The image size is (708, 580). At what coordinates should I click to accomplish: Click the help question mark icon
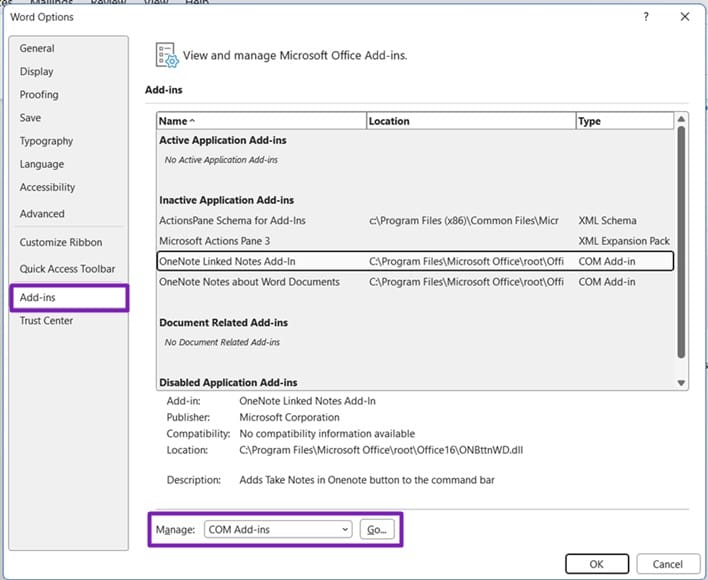(646, 17)
